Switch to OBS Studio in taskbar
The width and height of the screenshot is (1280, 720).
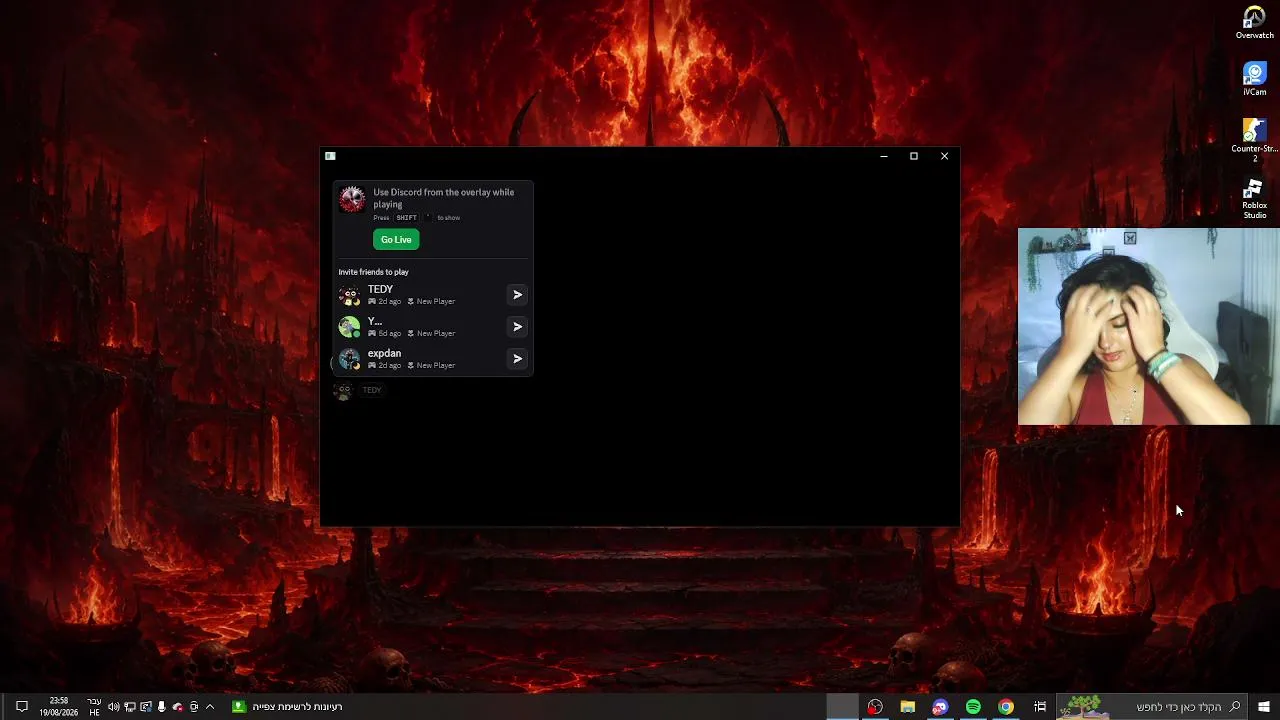875,707
